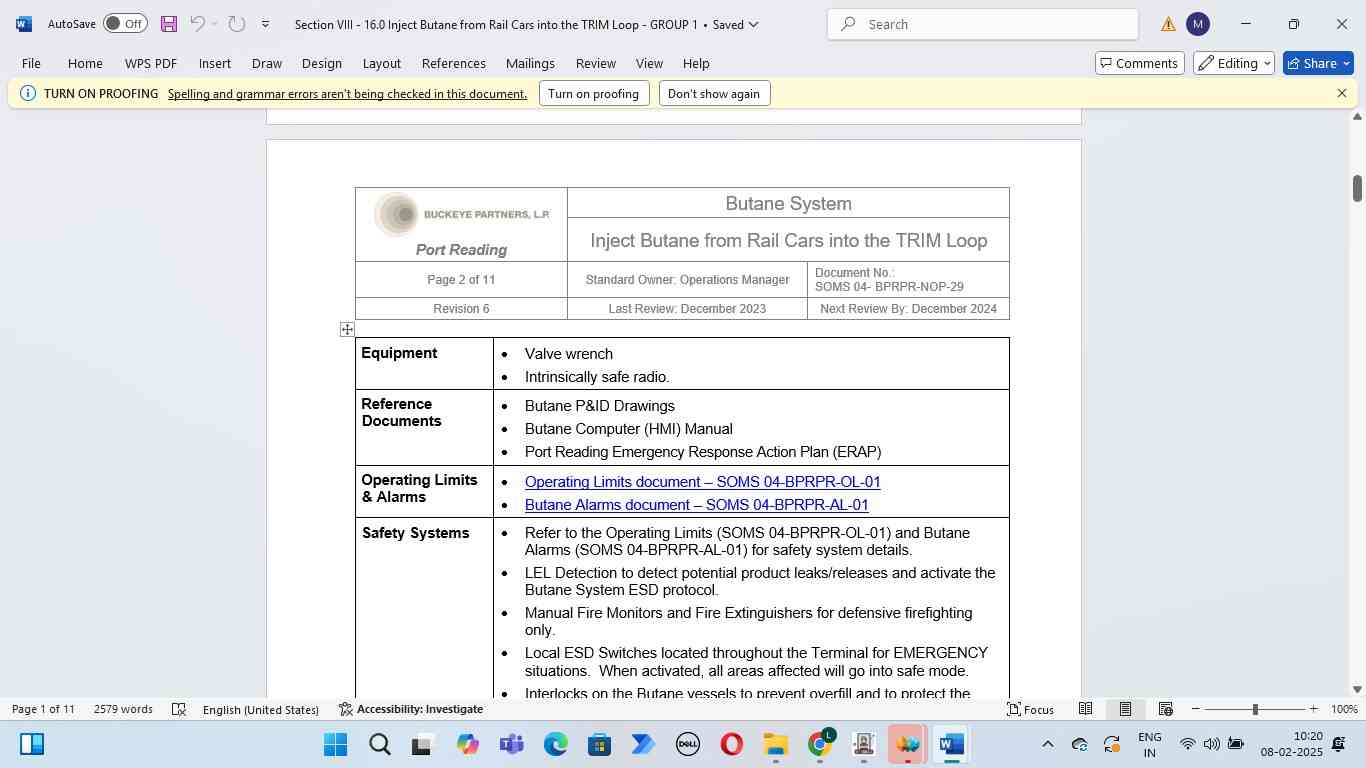1366x768 pixels.
Task: Open the References tab
Action: tap(454, 63)
